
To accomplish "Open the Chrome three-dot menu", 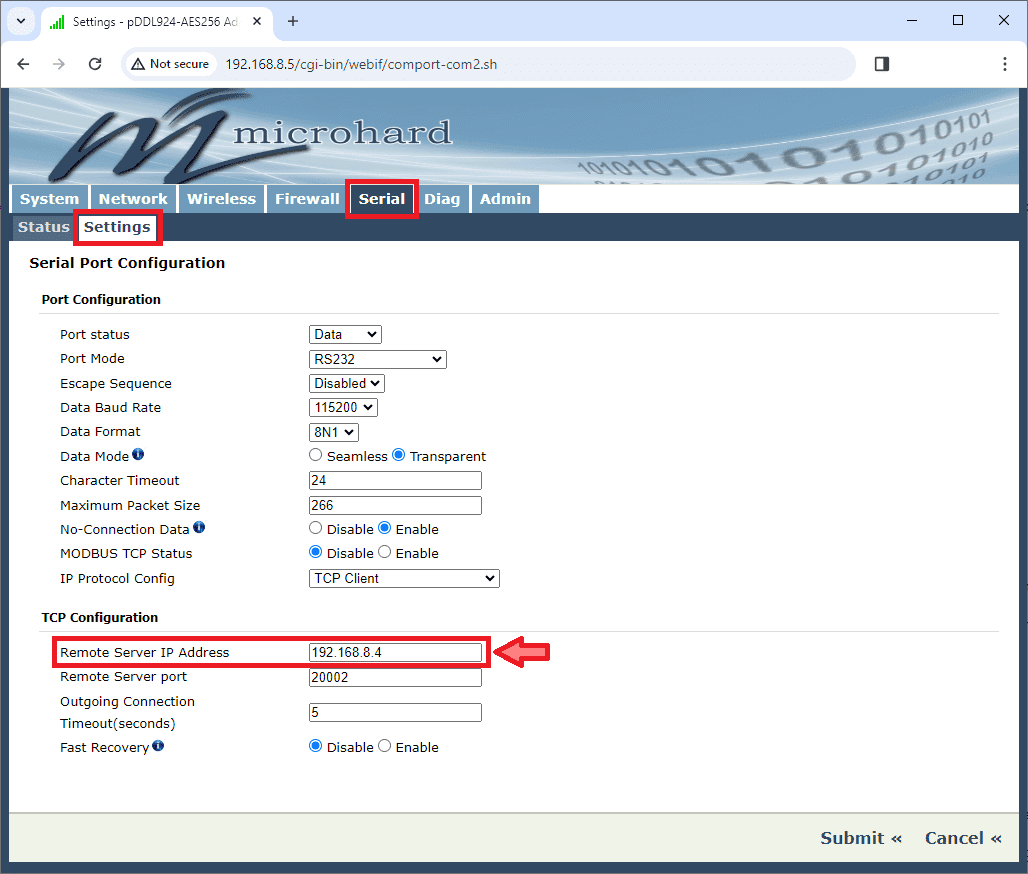I will pyautogui.click(x=1004, y=64).
